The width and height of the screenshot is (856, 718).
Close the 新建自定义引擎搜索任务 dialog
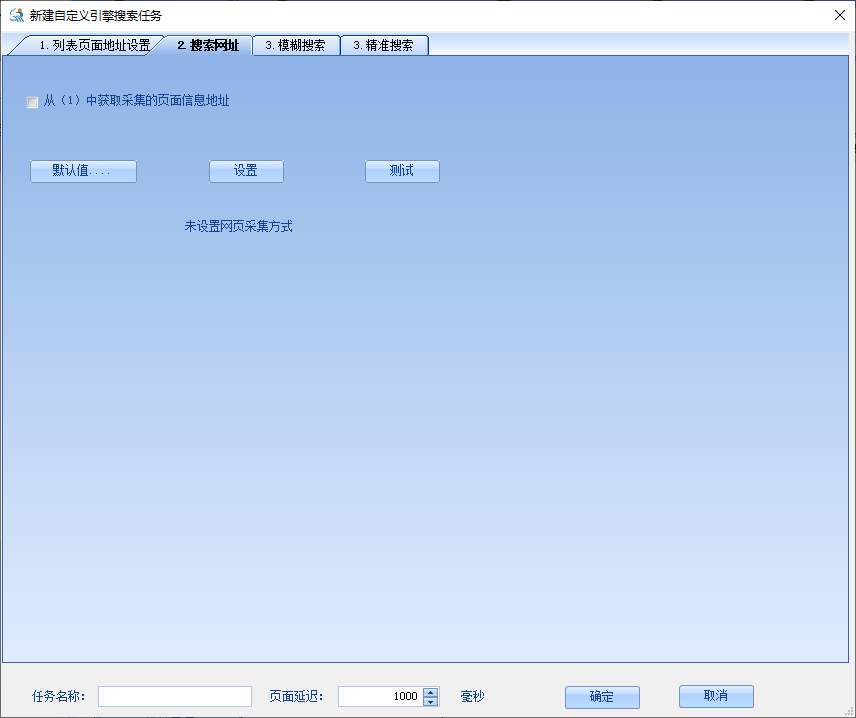pyautogui.click(x=838, y=15)
